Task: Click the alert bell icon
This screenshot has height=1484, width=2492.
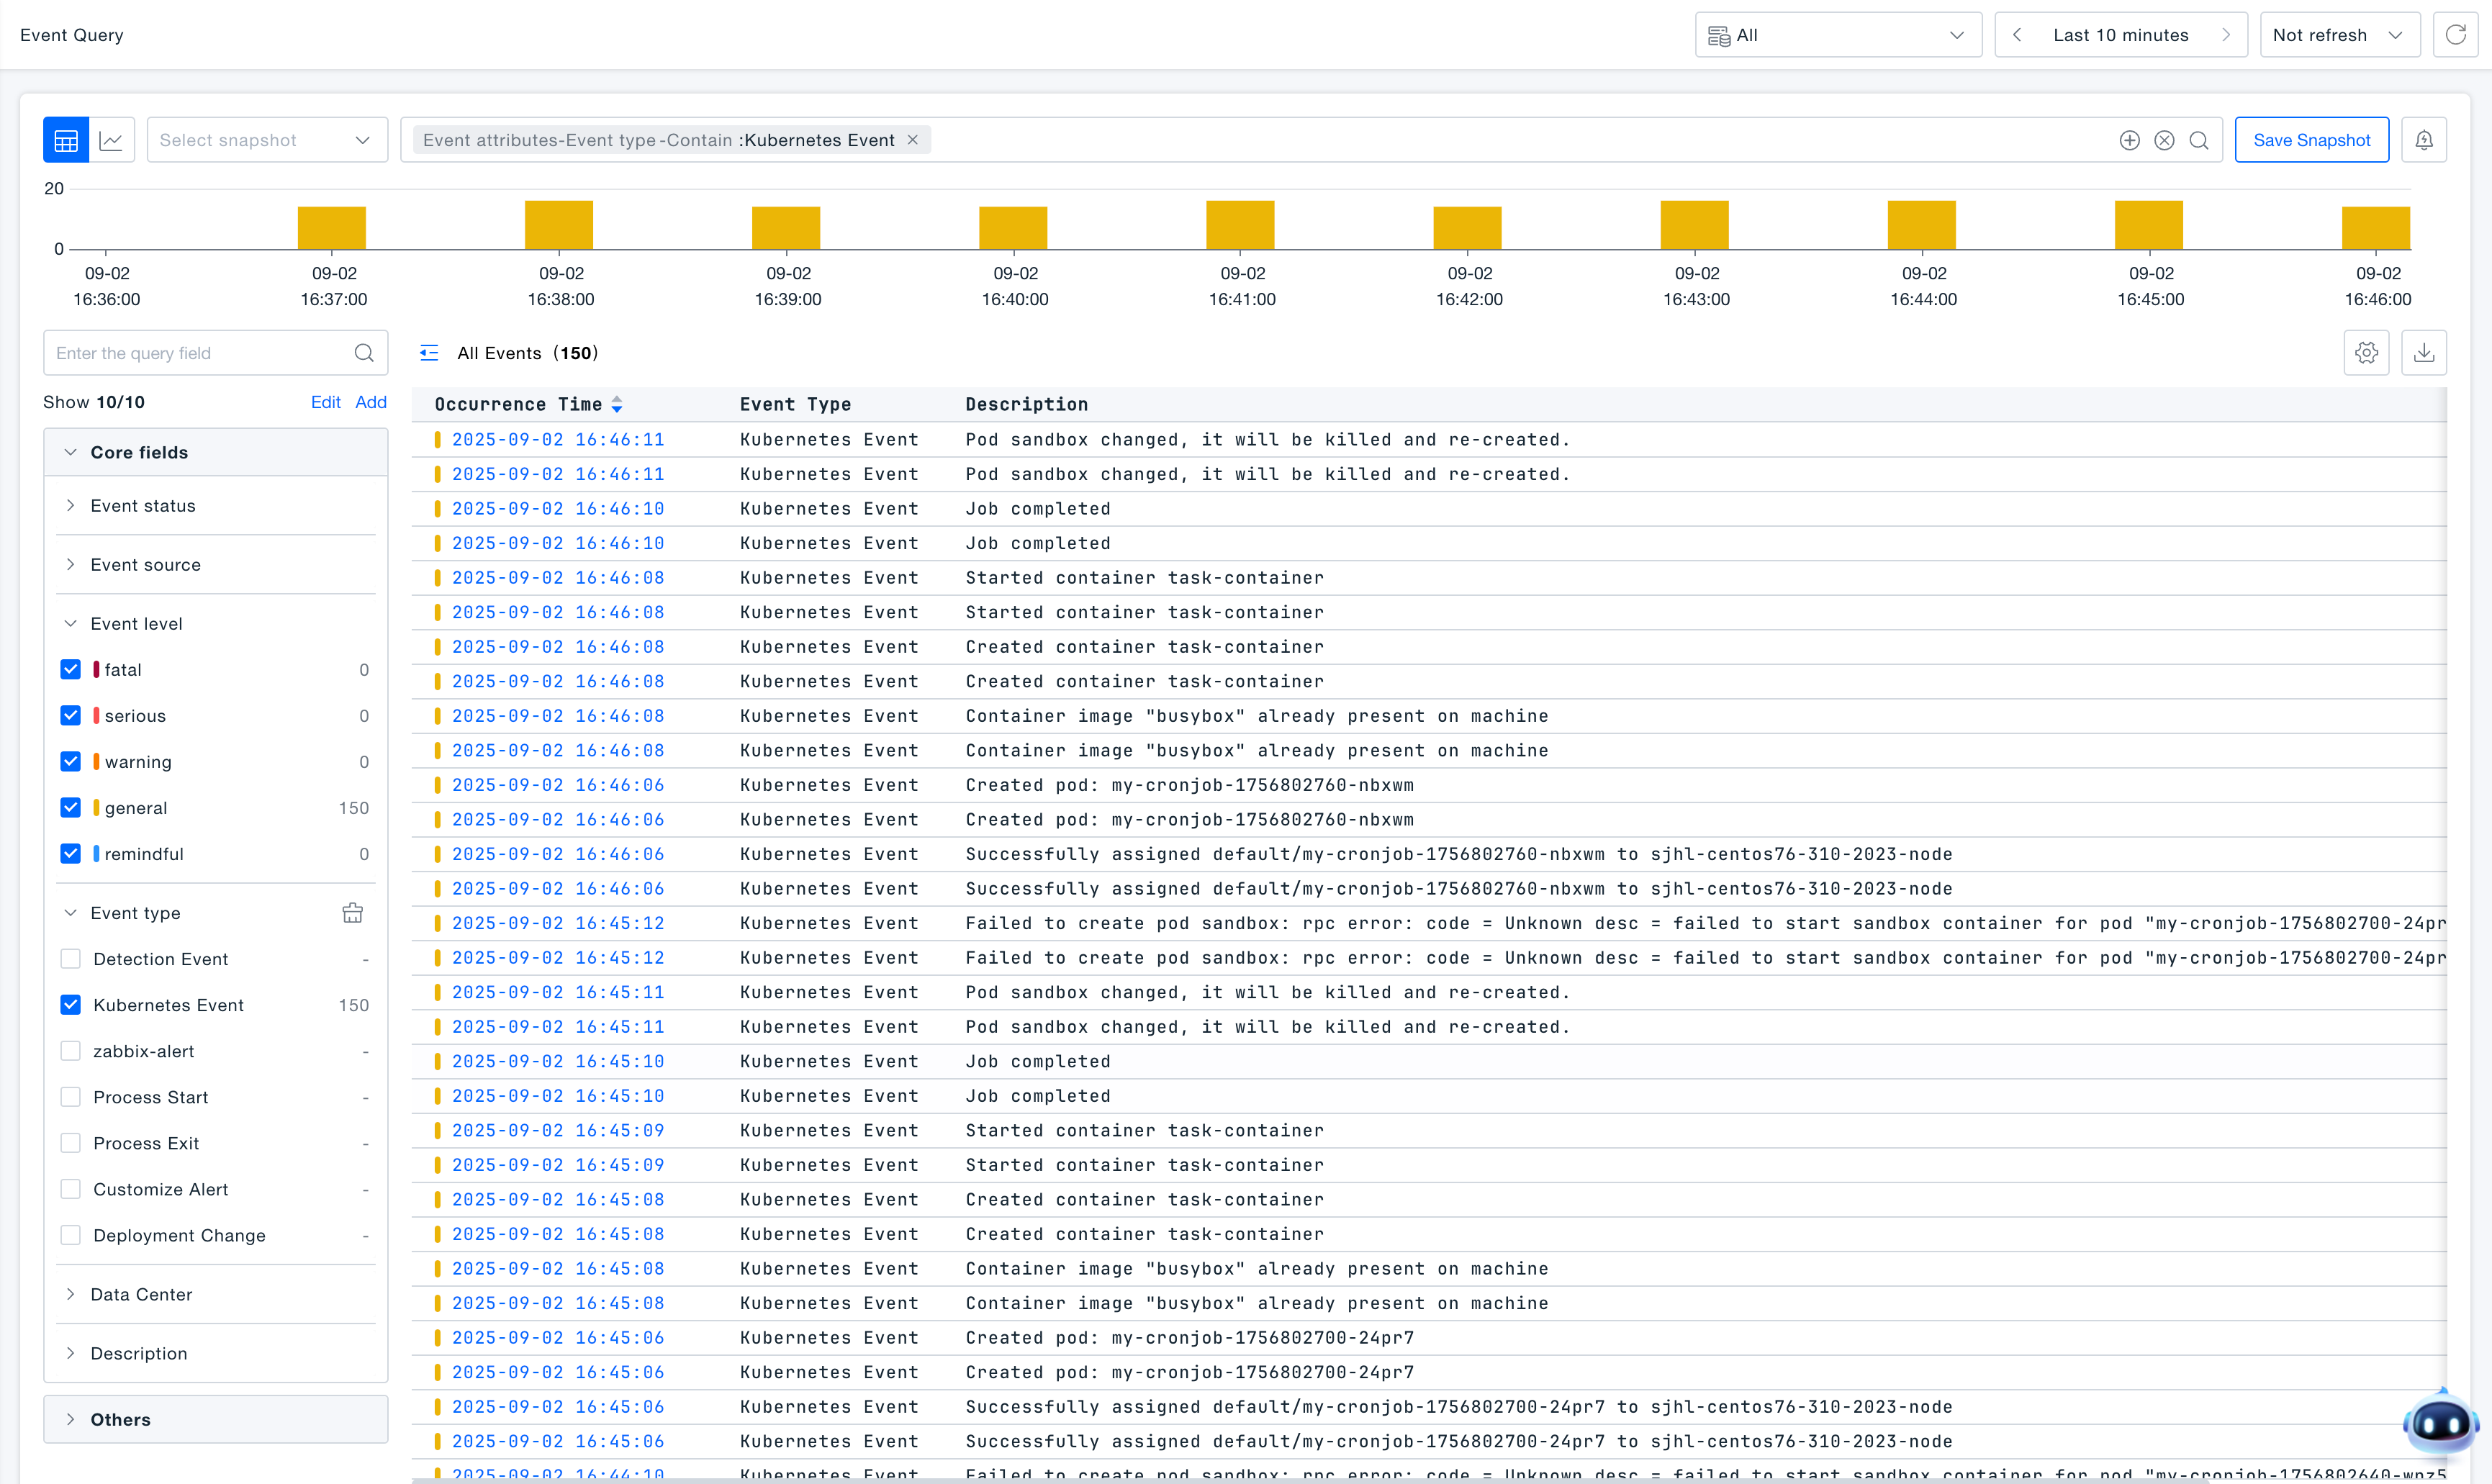Action: click(x=2423, y=140)
